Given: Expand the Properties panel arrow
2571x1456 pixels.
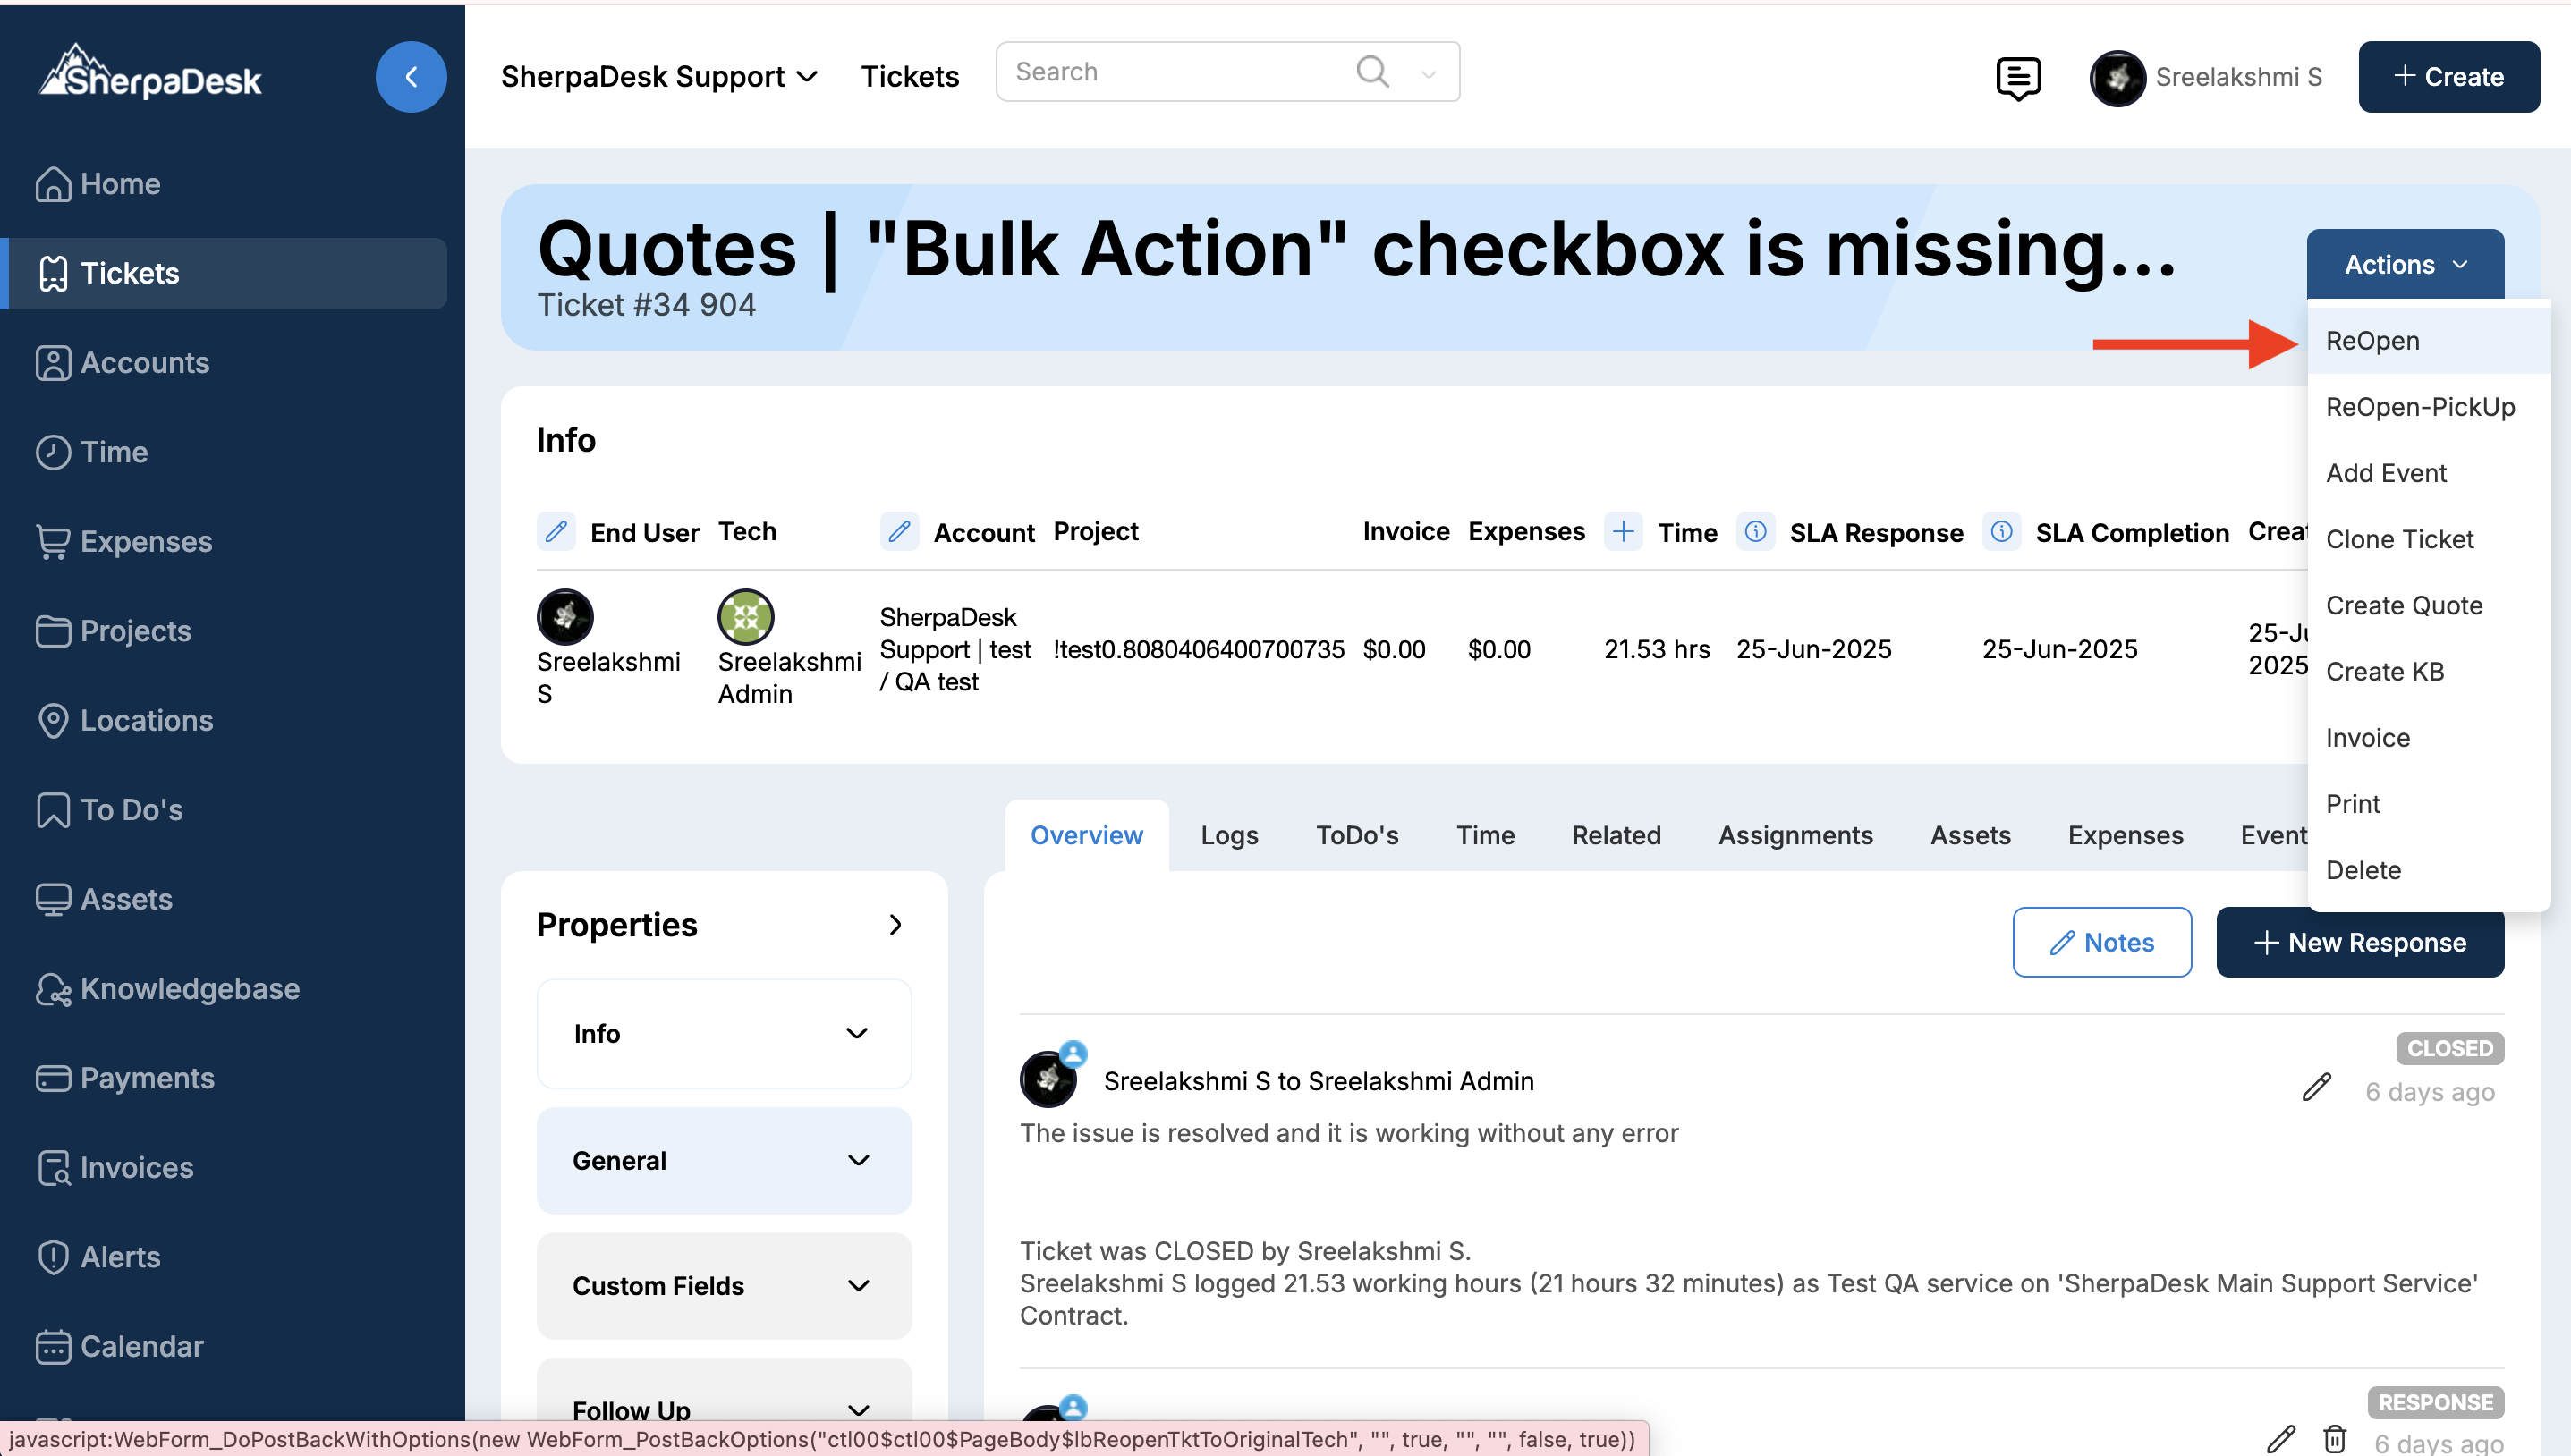Looking at the screenshot, I should [x=895, y=925].
